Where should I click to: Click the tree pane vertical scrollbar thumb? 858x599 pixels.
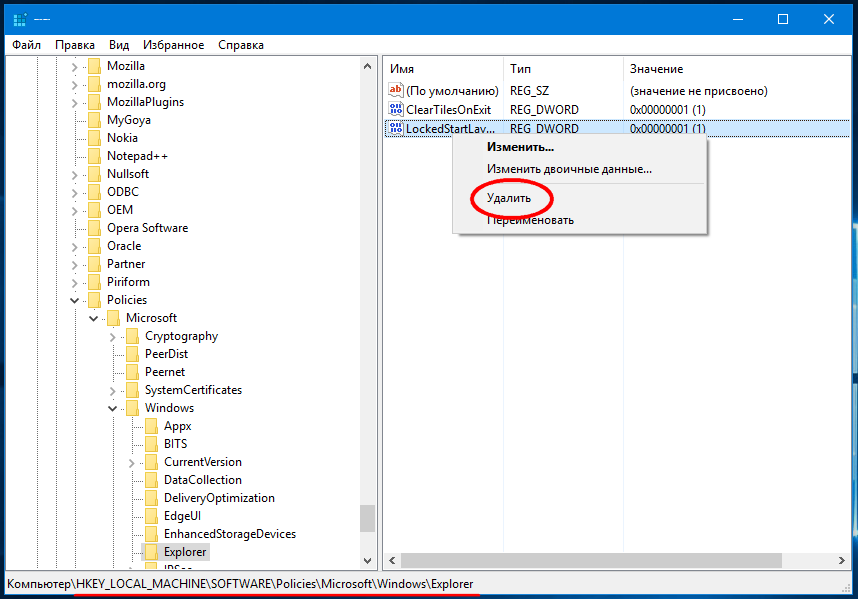[367, 518]
